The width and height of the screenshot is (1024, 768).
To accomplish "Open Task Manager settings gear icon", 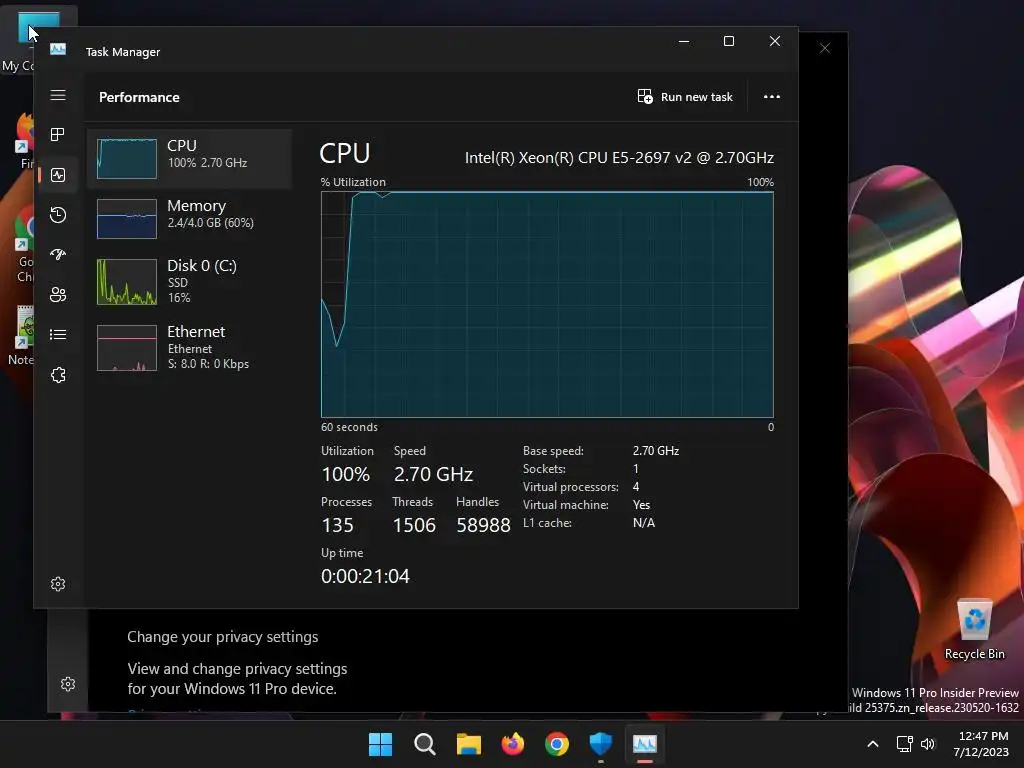I will coord(57,584).
